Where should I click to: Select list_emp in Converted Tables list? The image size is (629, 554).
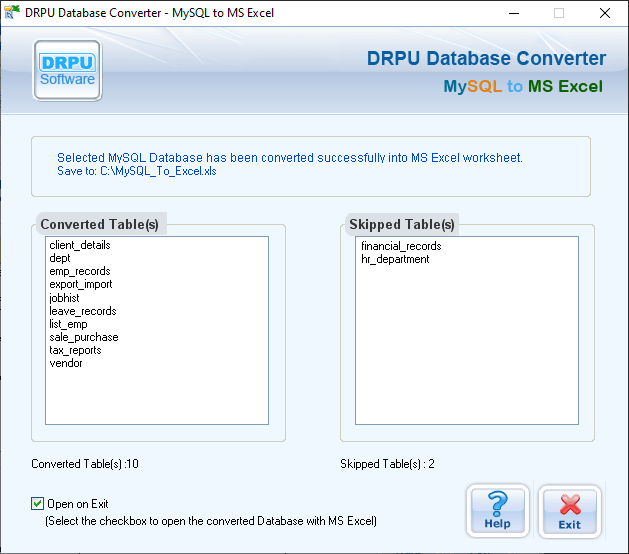coord(68,324)
